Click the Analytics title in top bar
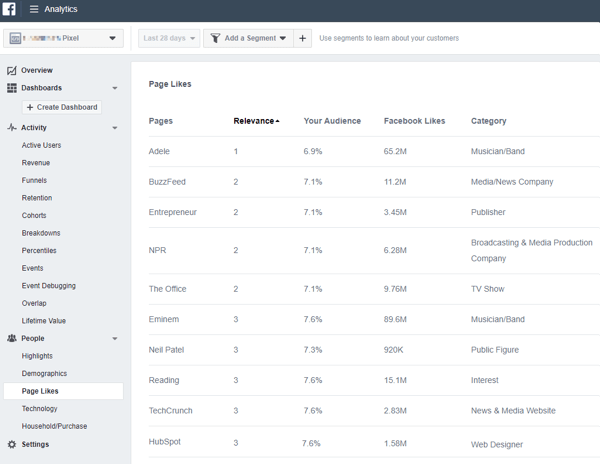 [x=60, y=9]
